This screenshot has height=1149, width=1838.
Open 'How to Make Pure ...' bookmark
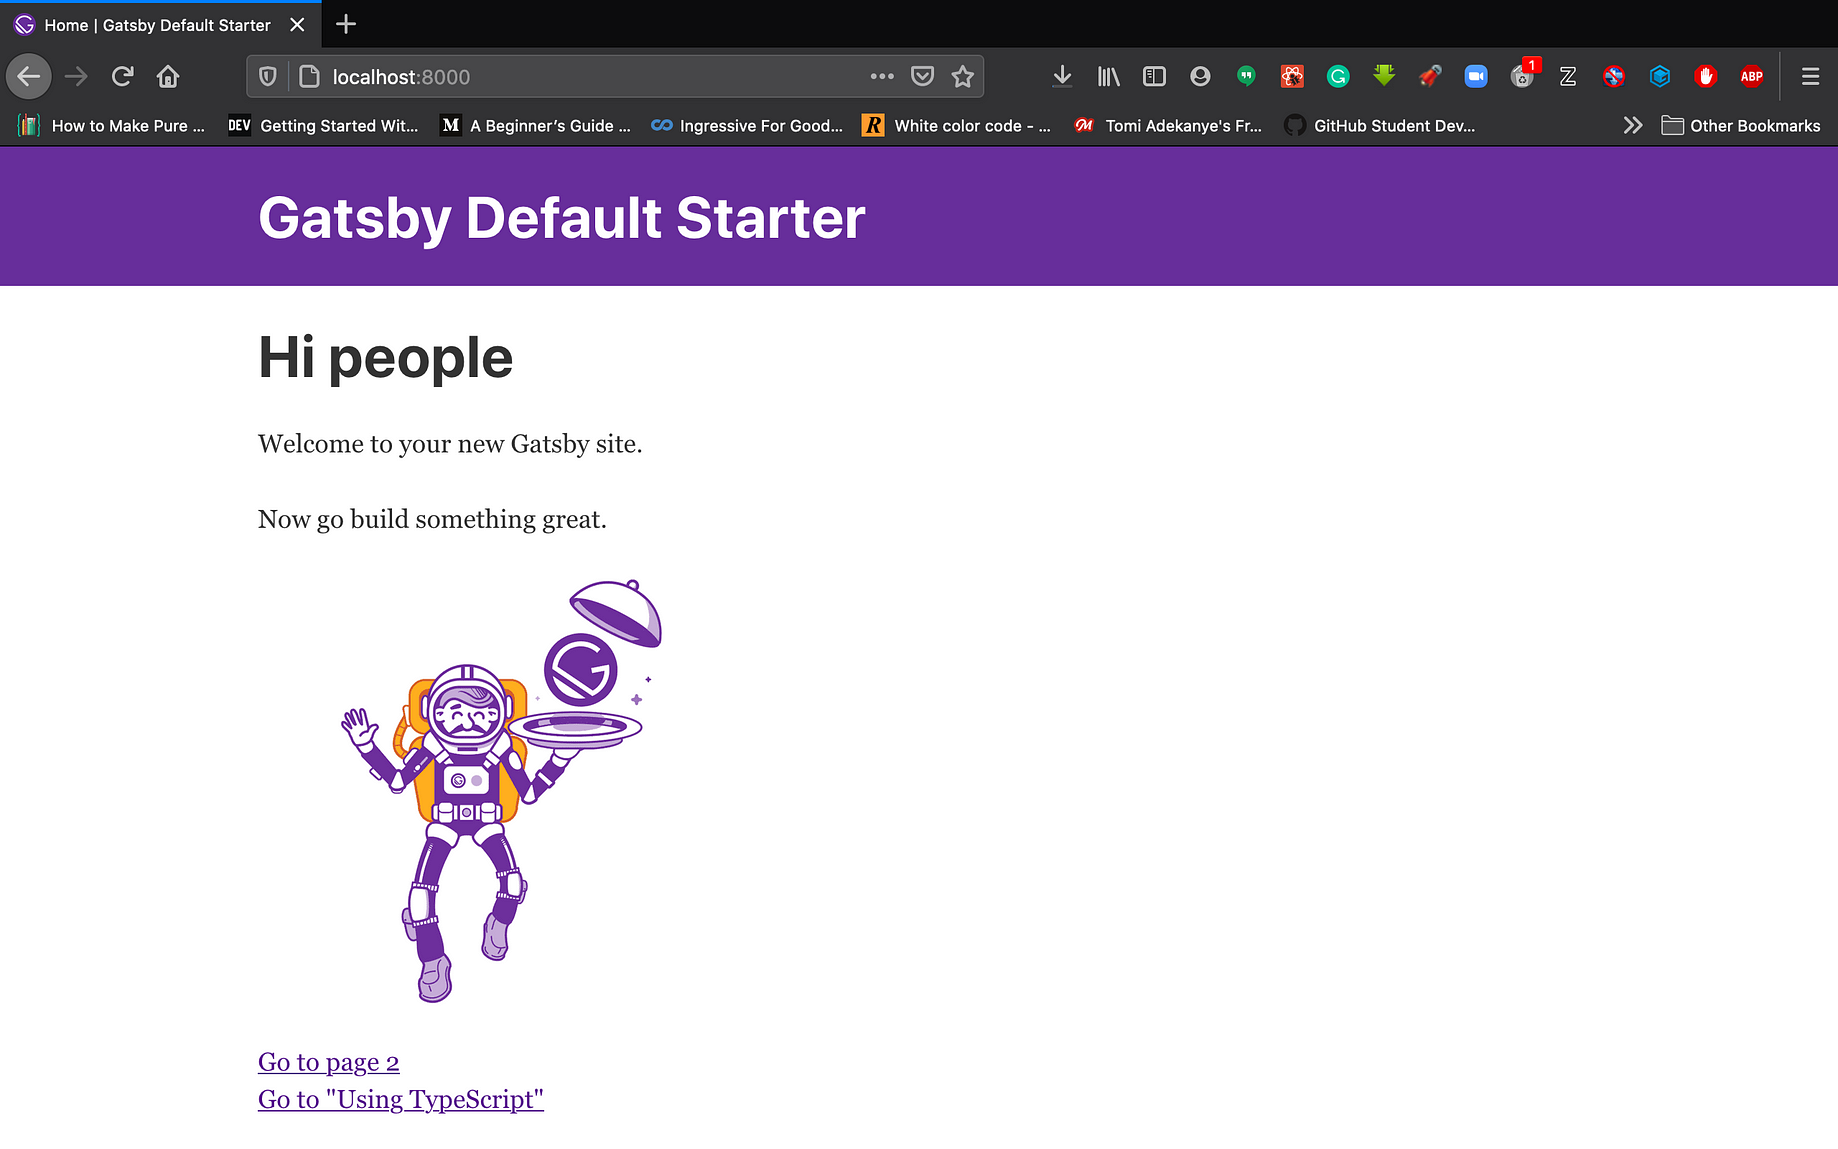(111, 125)
